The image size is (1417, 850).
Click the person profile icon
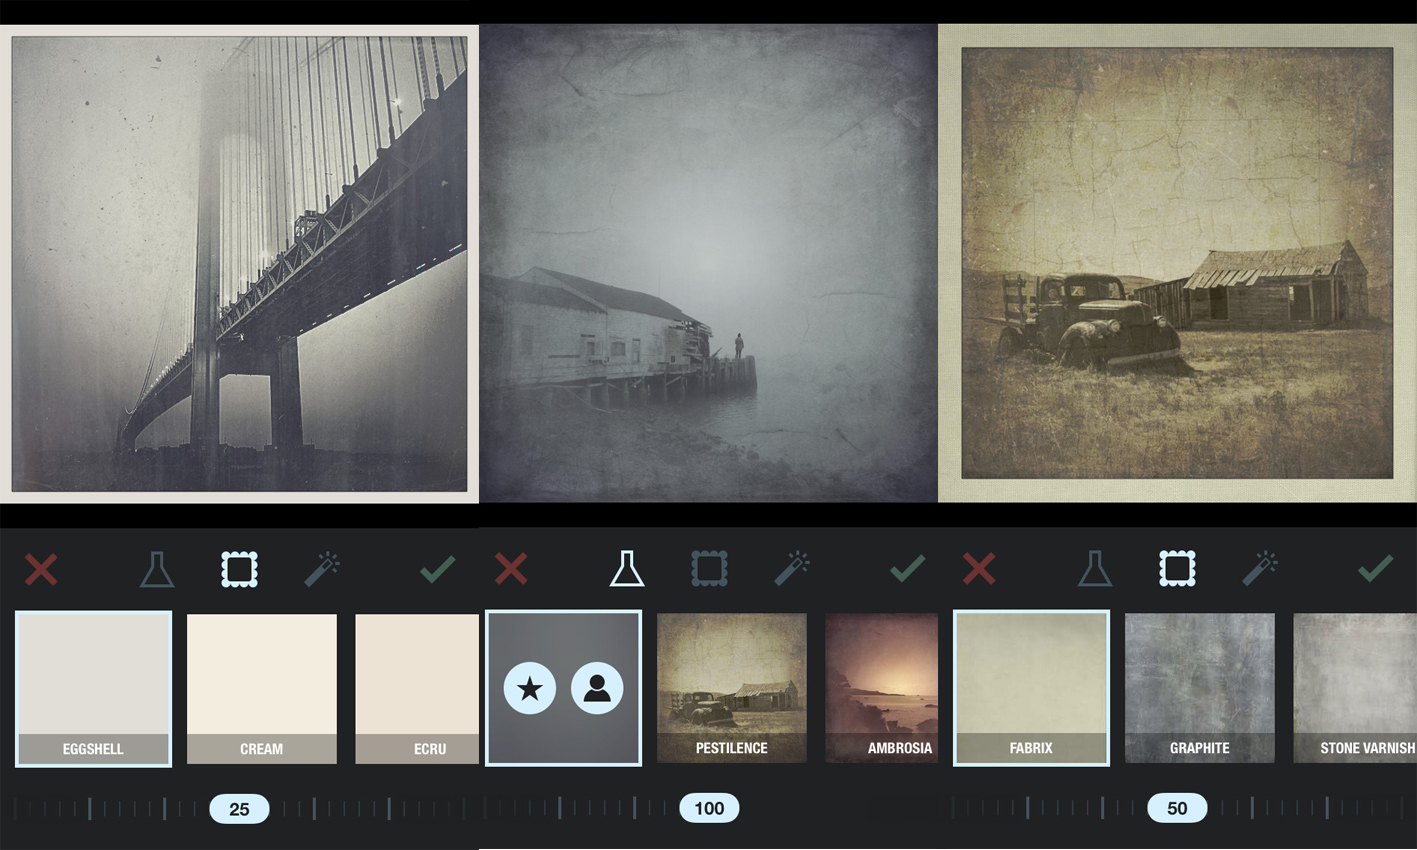pos(597,689)
